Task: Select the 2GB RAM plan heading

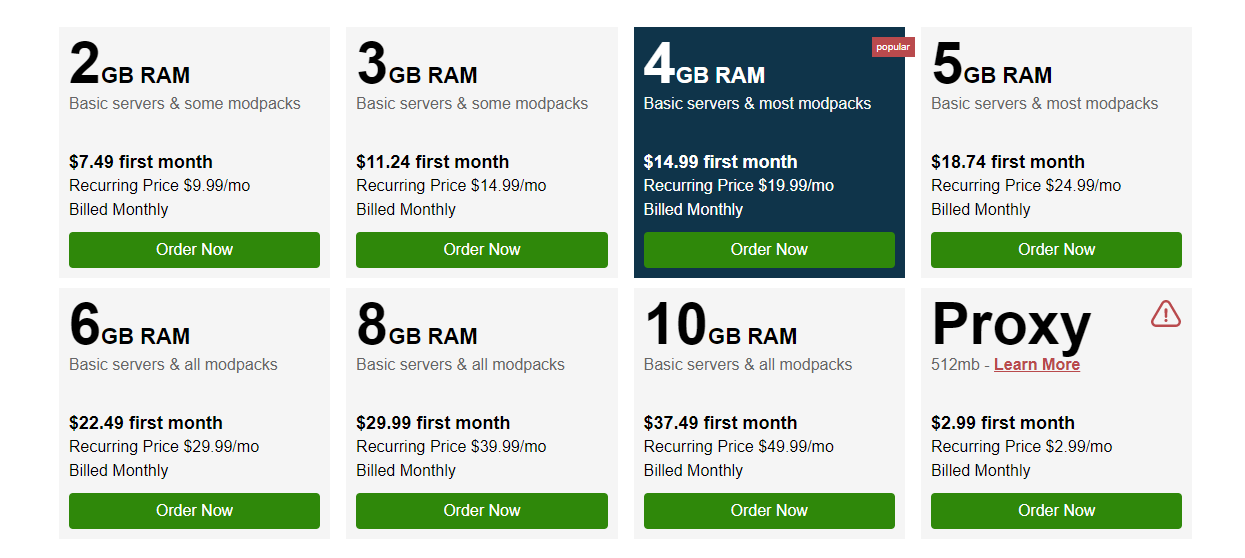Action: coord(129,66)
